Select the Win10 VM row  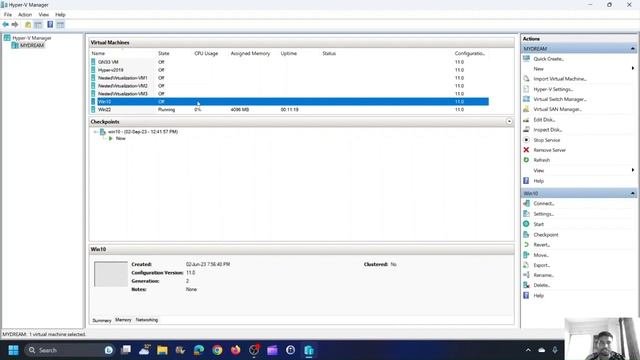[289, 102]
